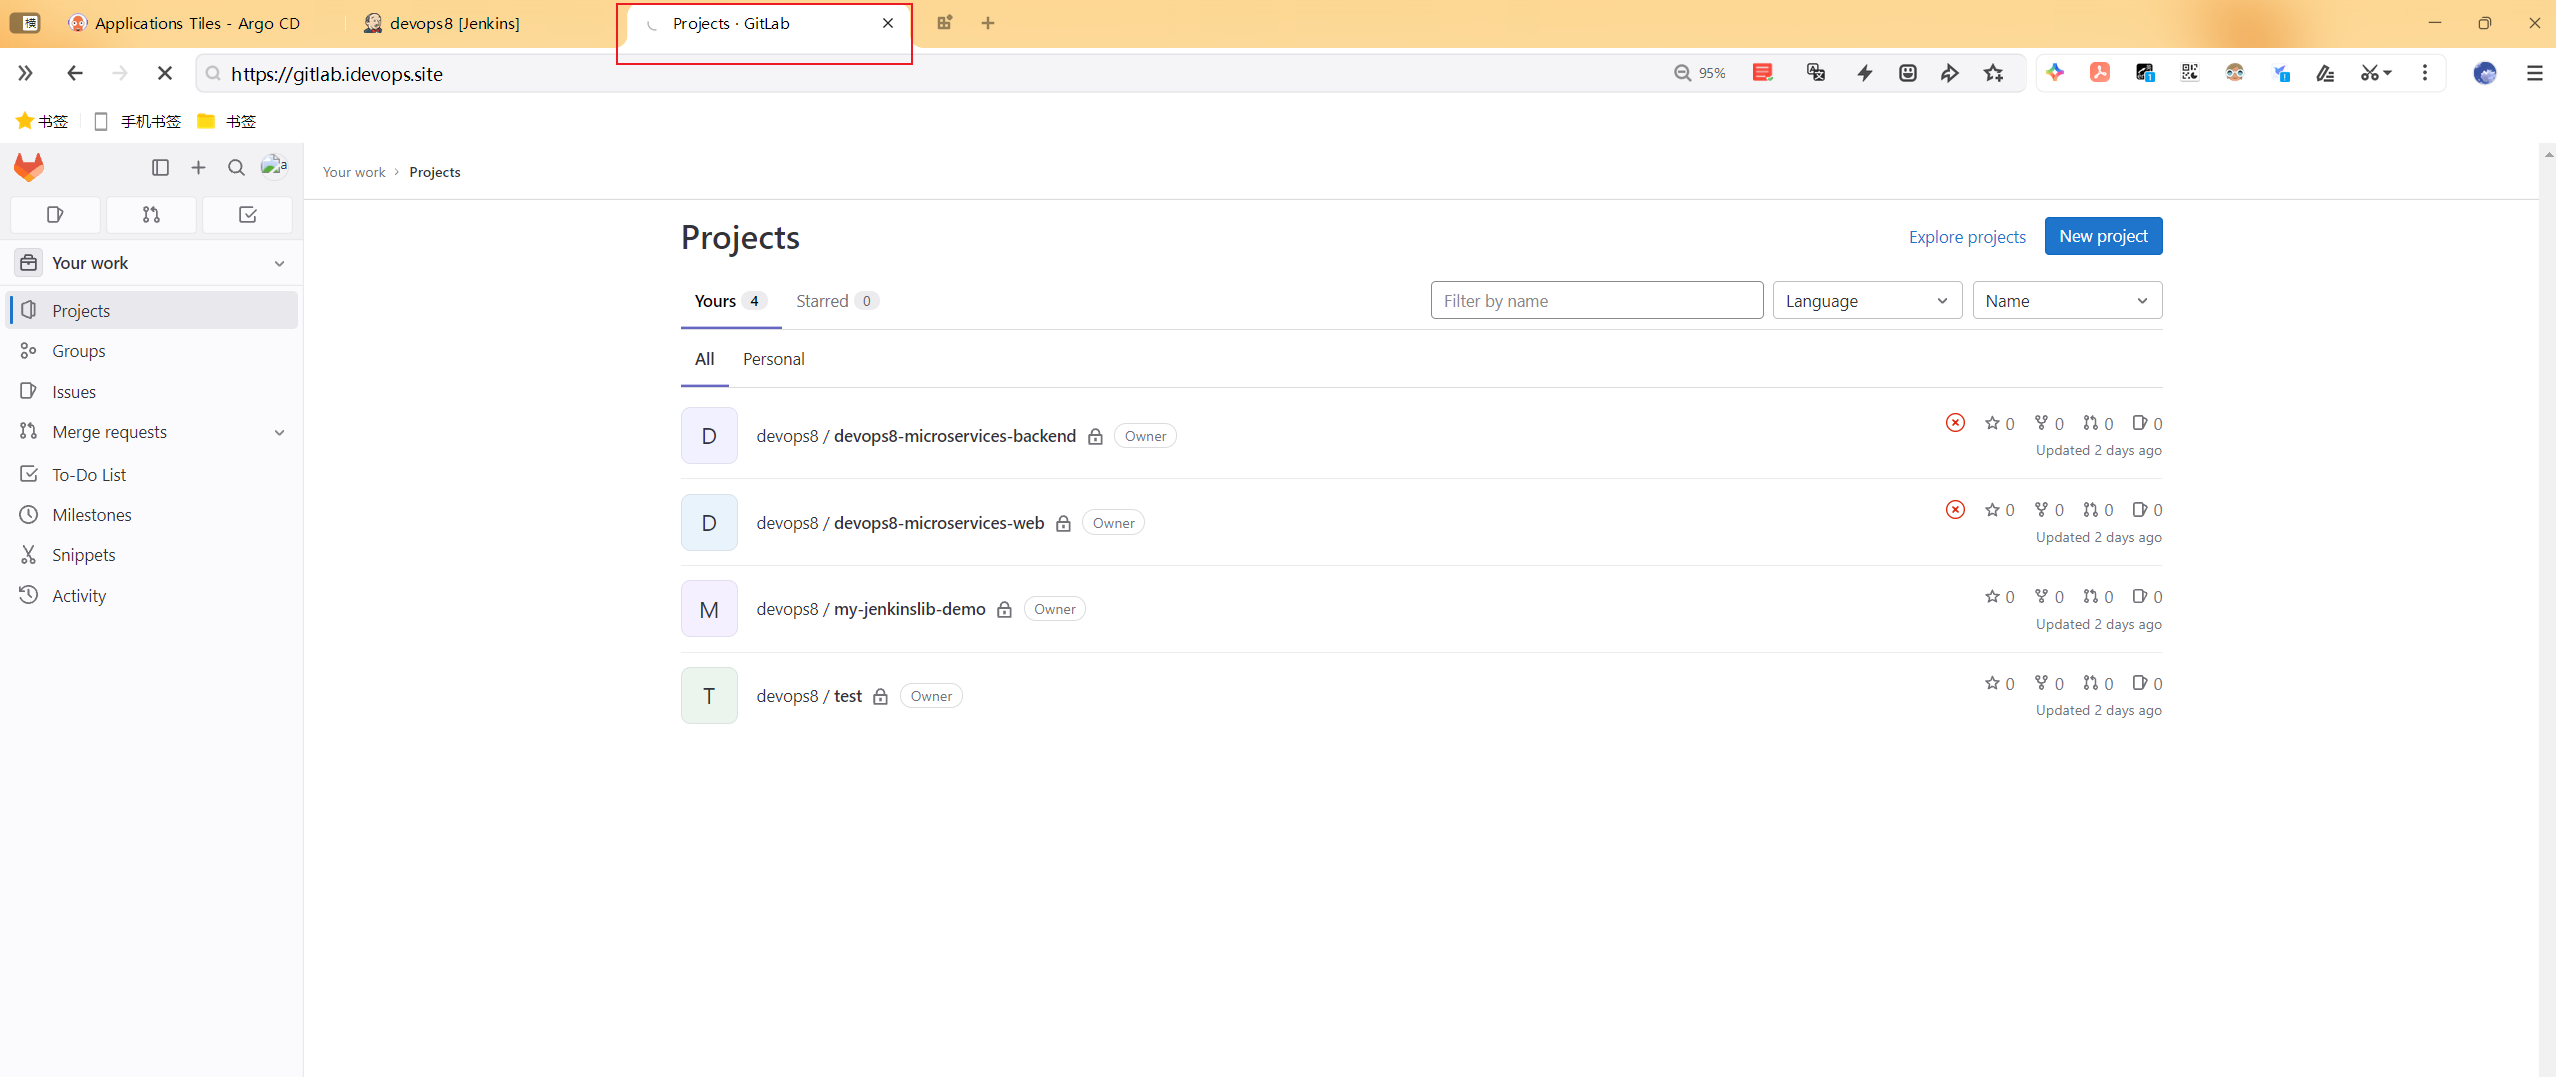Open a new browser tab with plus

[987, 23]
